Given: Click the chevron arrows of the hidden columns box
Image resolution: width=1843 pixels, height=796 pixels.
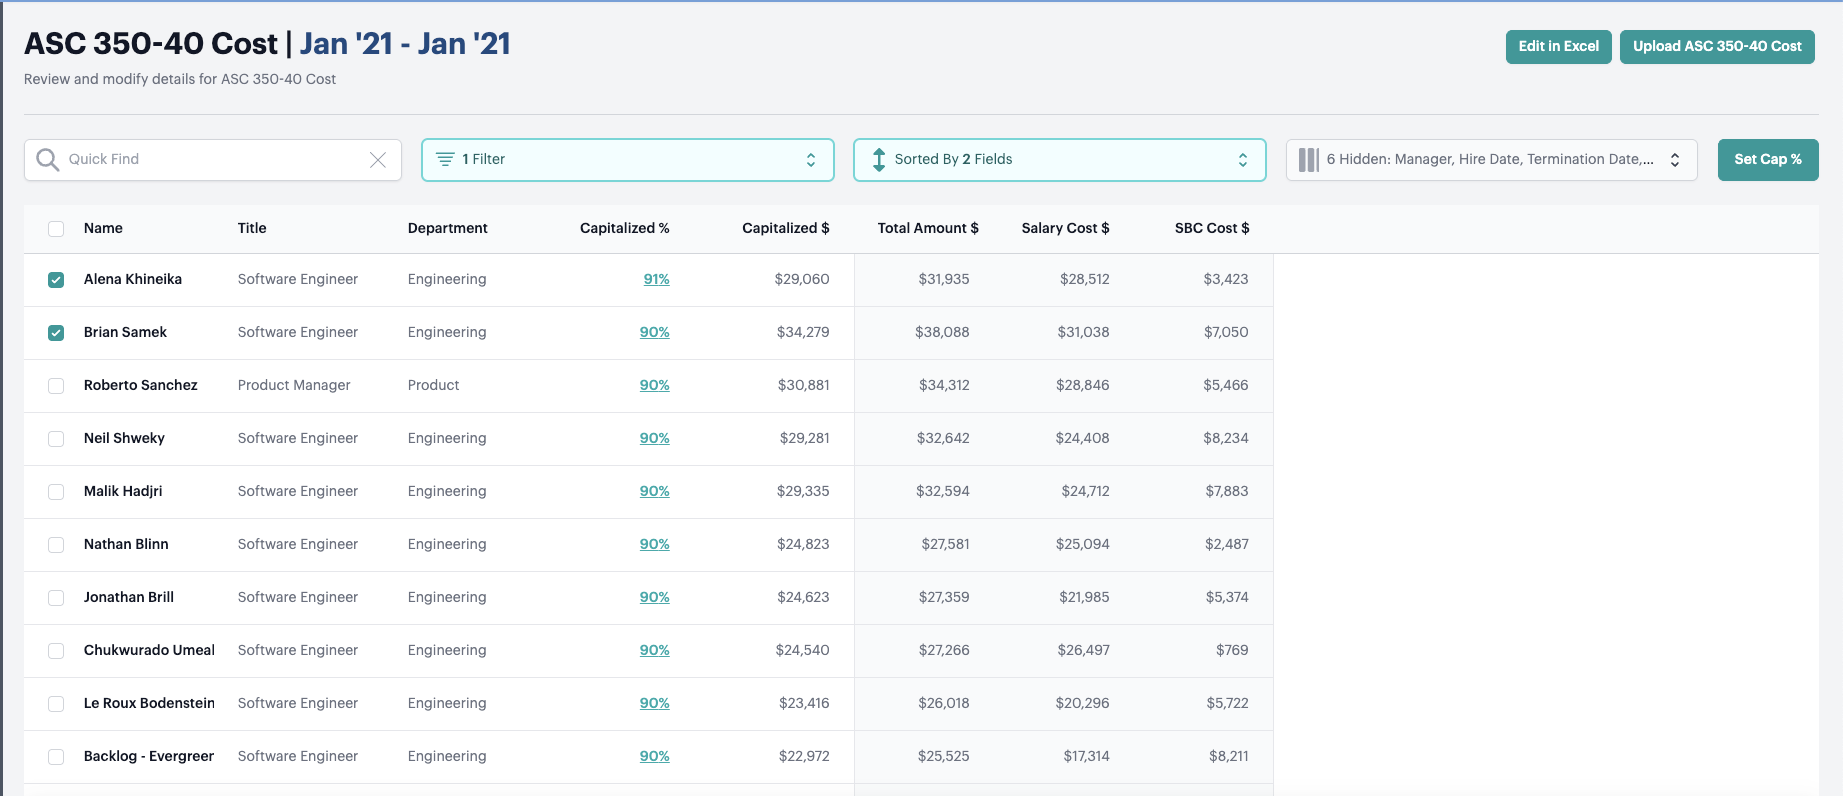Looking at the screenshot, I should (1675, 160).
